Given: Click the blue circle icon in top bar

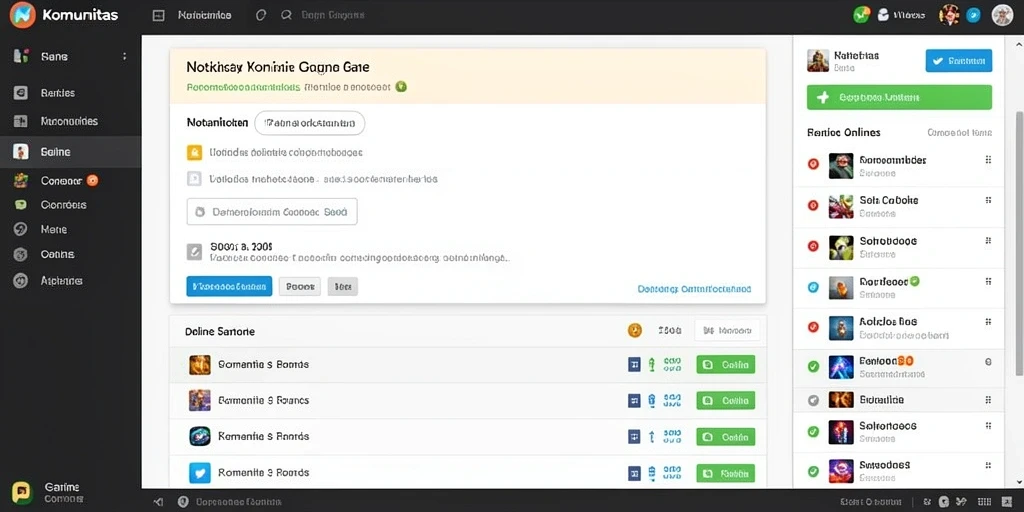Looking at the screenshot, I should 973,16.
